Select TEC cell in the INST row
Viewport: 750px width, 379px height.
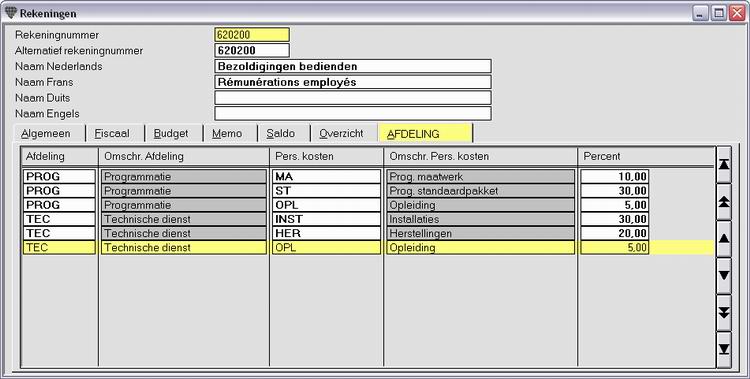(59, 219)
